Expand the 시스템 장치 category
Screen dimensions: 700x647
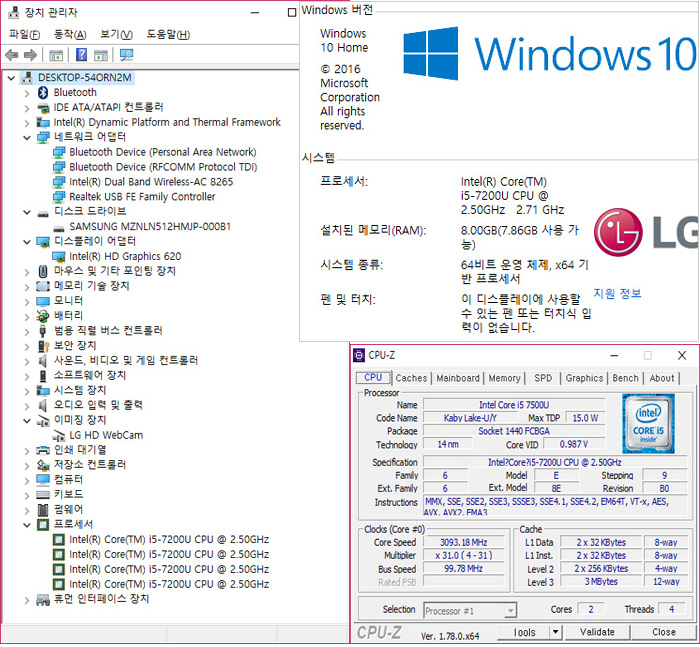pyautogui.click(x=27, y=392)
